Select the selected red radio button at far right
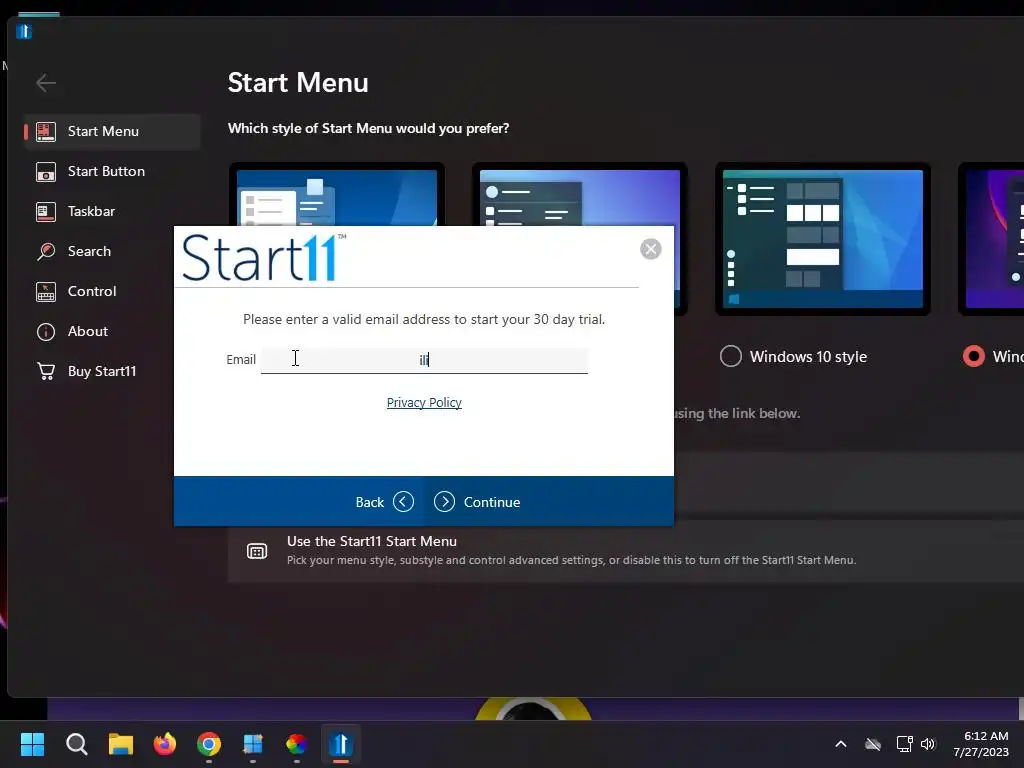Screen dimensions: 1024x768 [974, 357]
